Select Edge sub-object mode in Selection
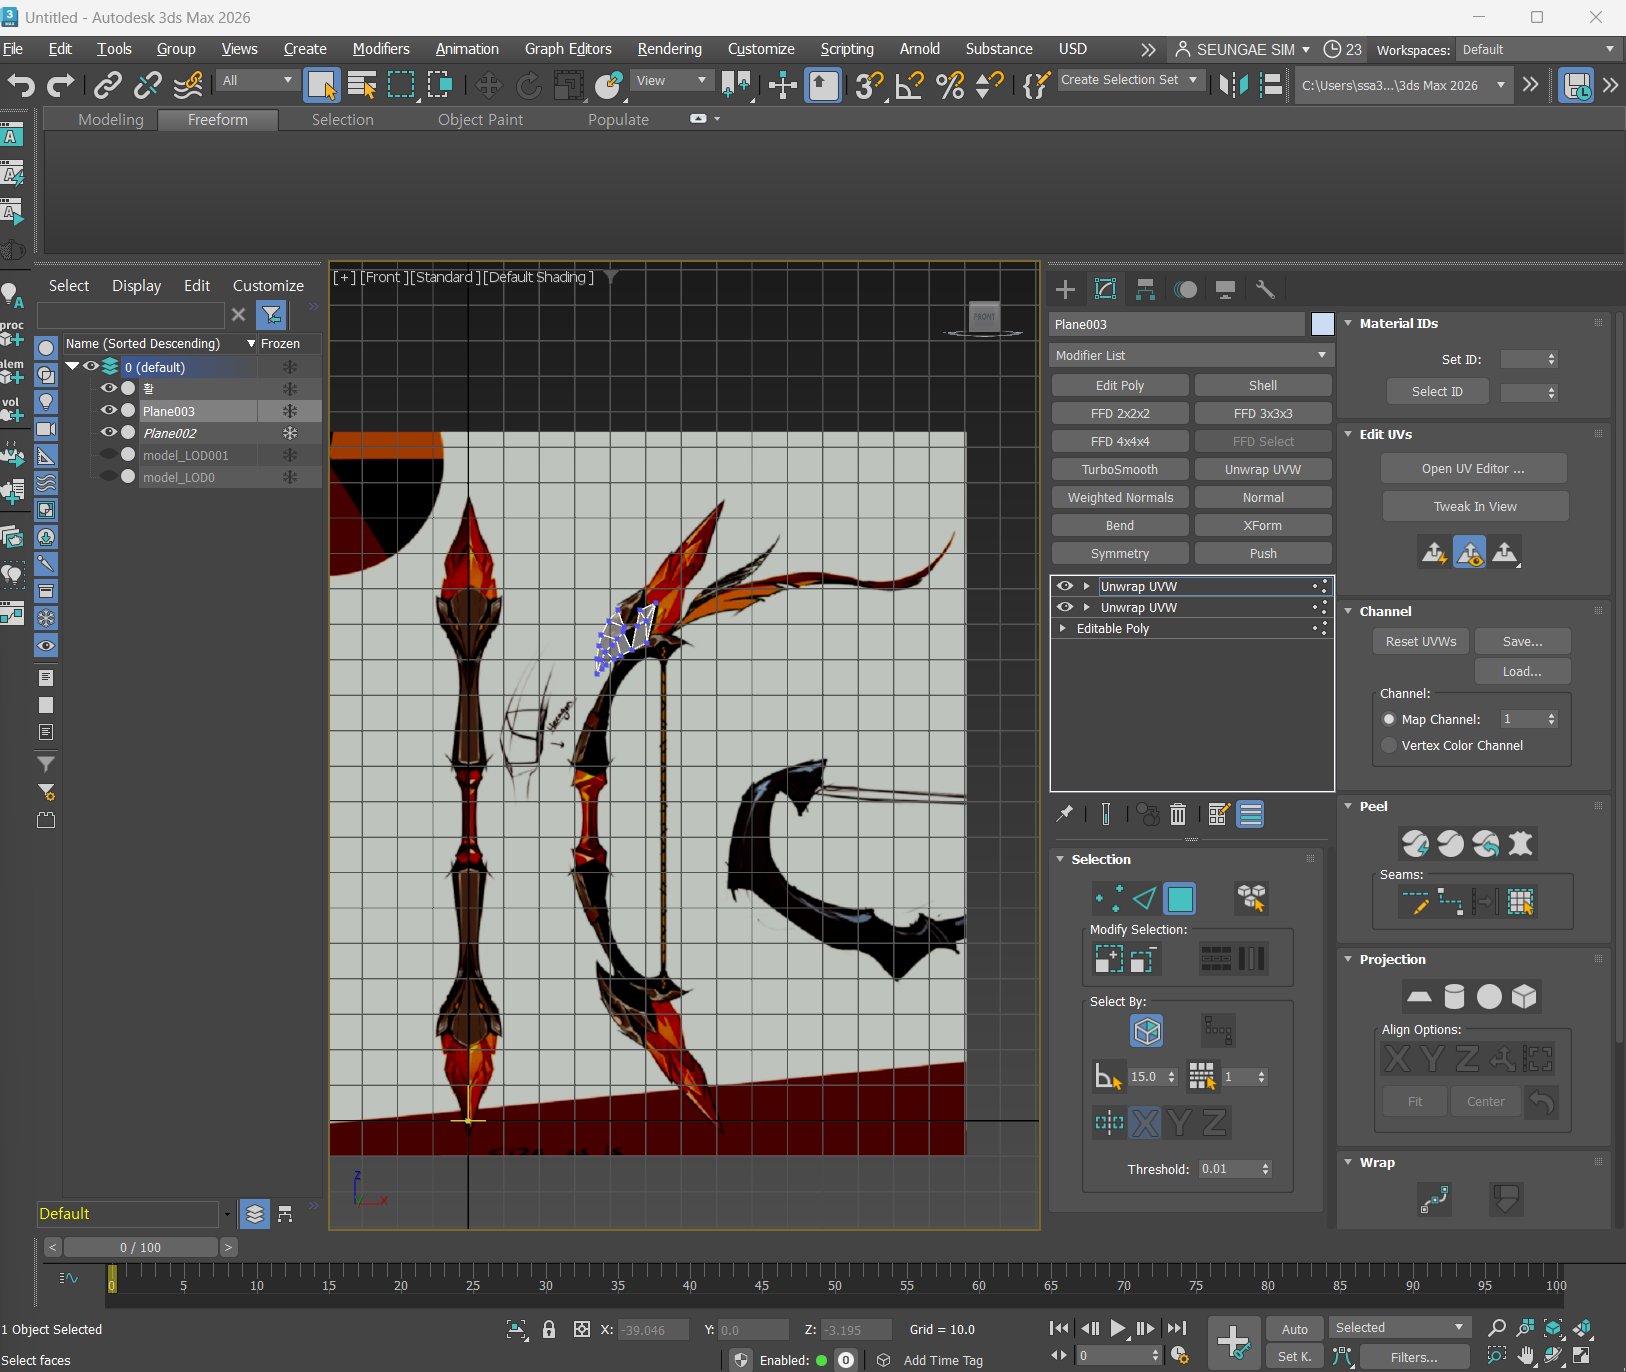1626x1372 pixels. coord(1144,899)
